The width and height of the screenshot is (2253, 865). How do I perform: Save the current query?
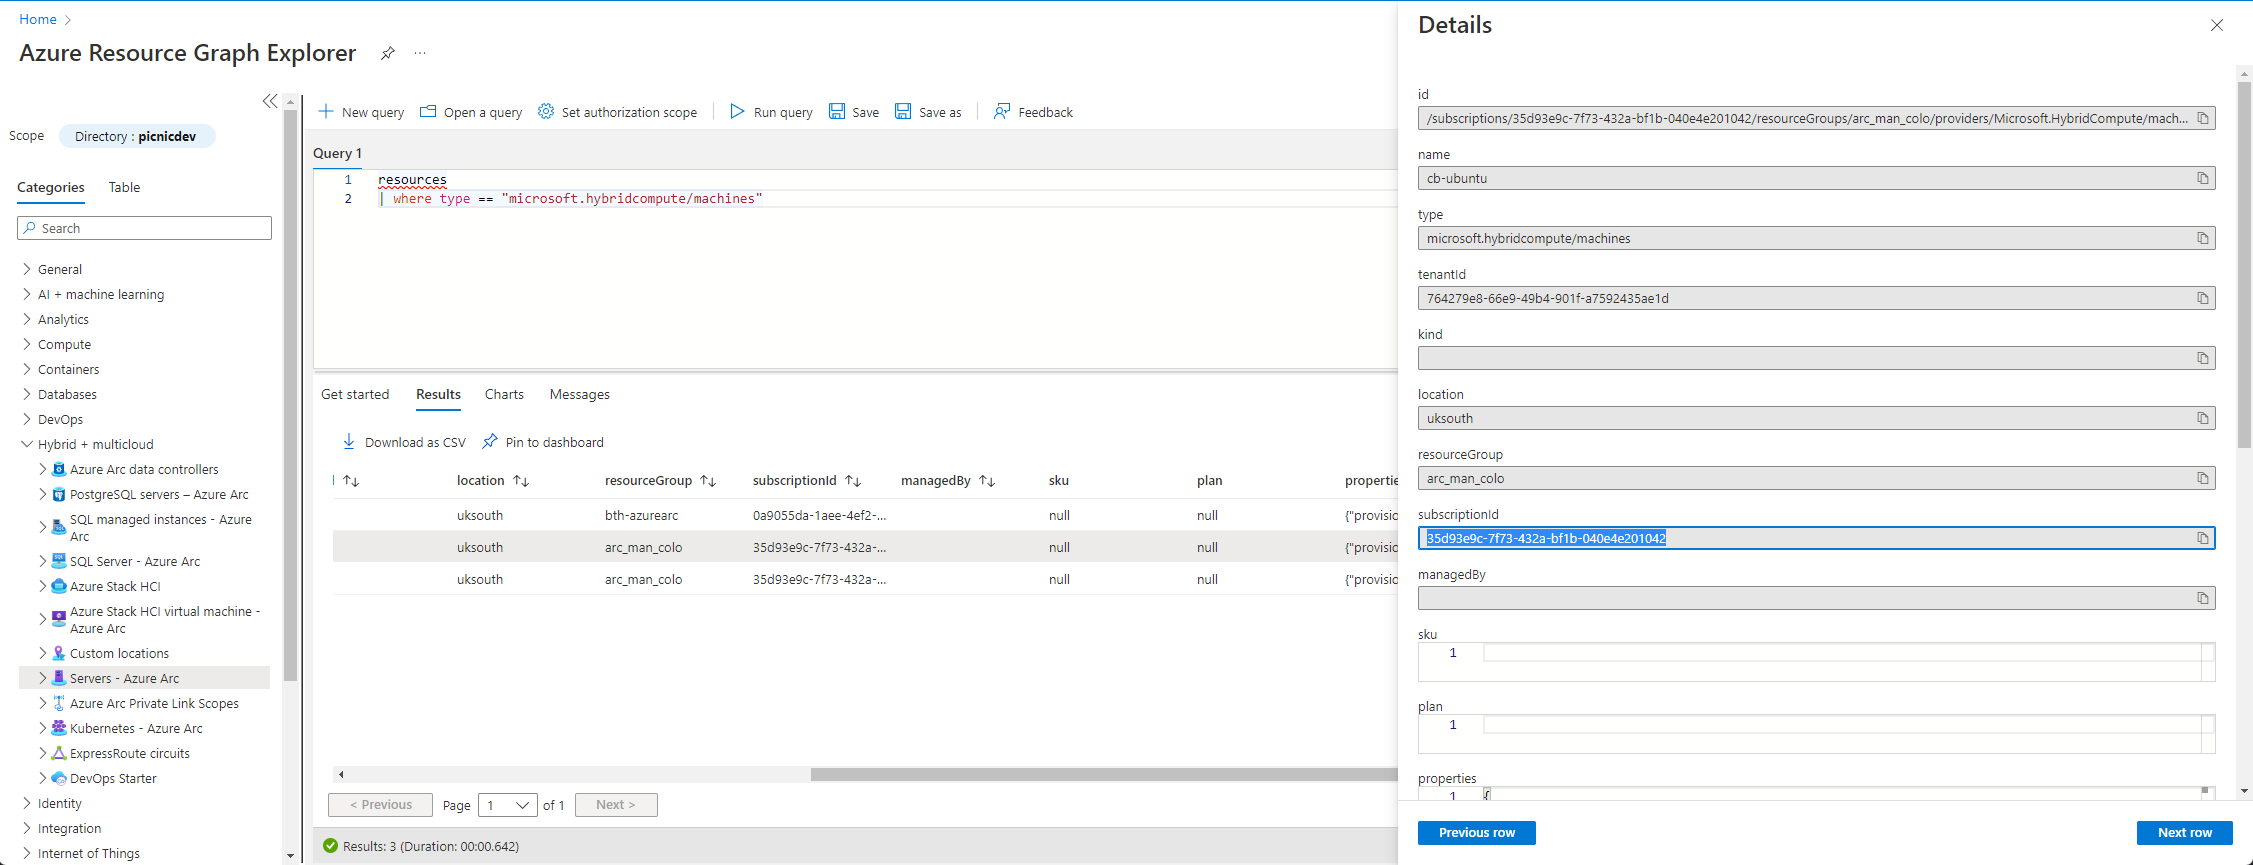[854, 112]
